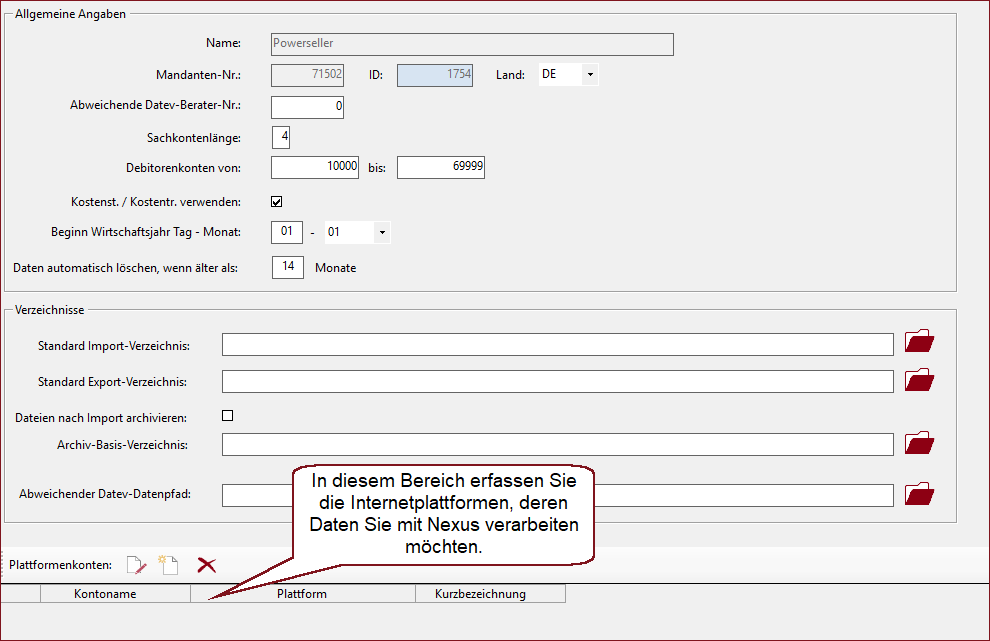
Task: Browse folder for Archiv-Basis-Verzeichnis
Action: pos(918,442)
